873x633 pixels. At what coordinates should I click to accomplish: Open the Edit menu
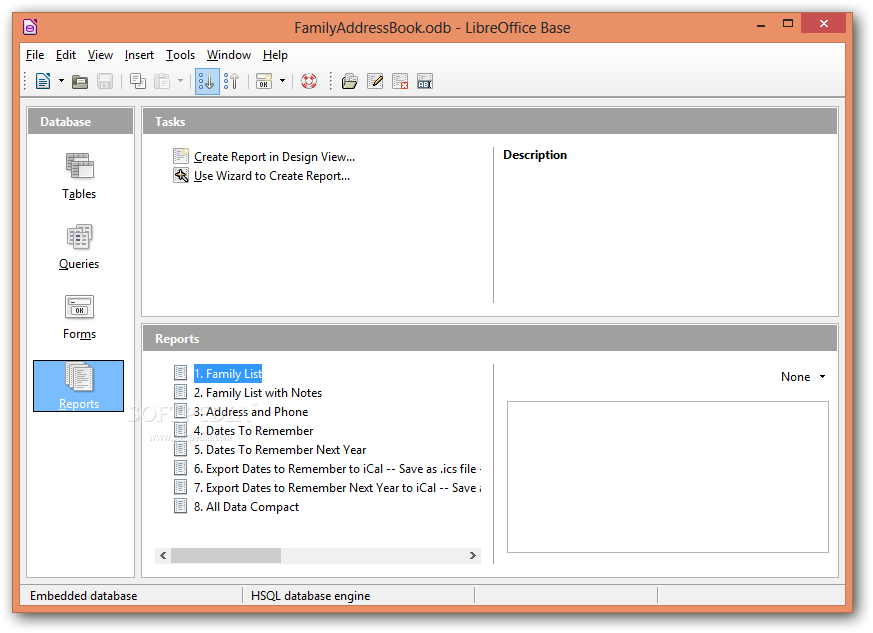[x=66, y=55]
